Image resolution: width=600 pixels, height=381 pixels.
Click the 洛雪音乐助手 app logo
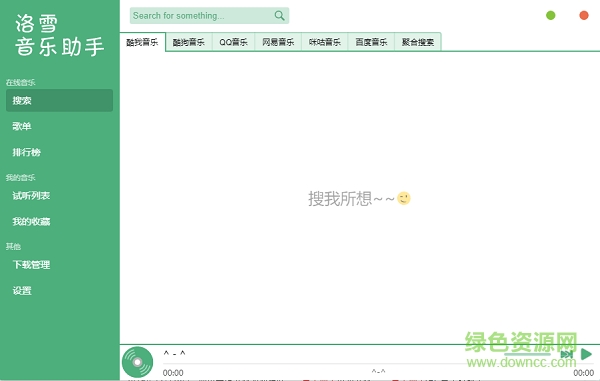(59, 36)
